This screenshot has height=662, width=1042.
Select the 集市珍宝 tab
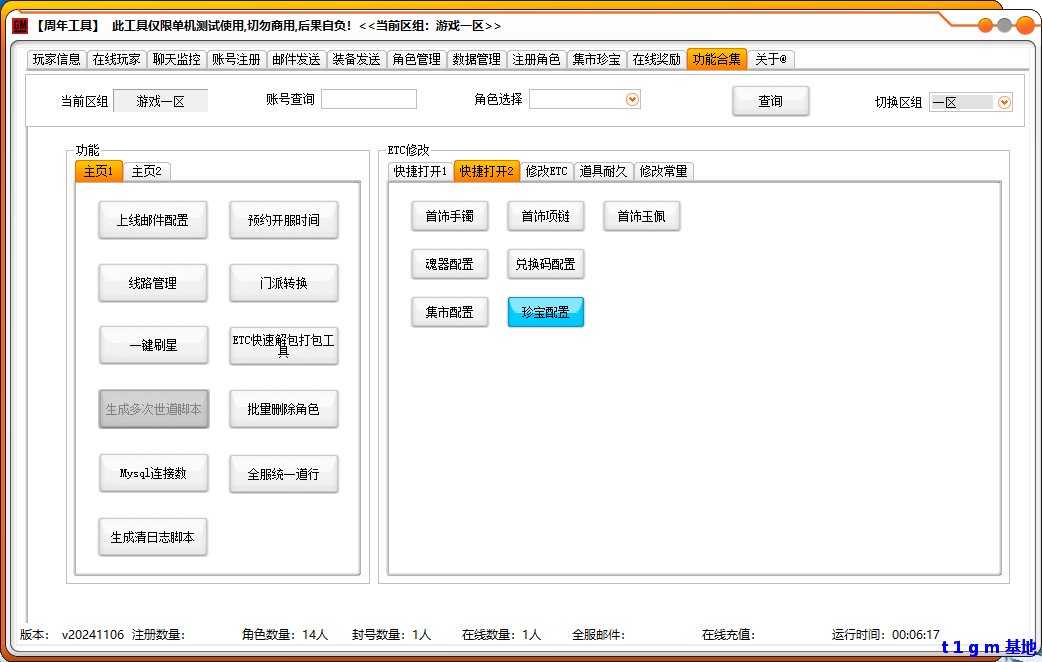(597, 59)
